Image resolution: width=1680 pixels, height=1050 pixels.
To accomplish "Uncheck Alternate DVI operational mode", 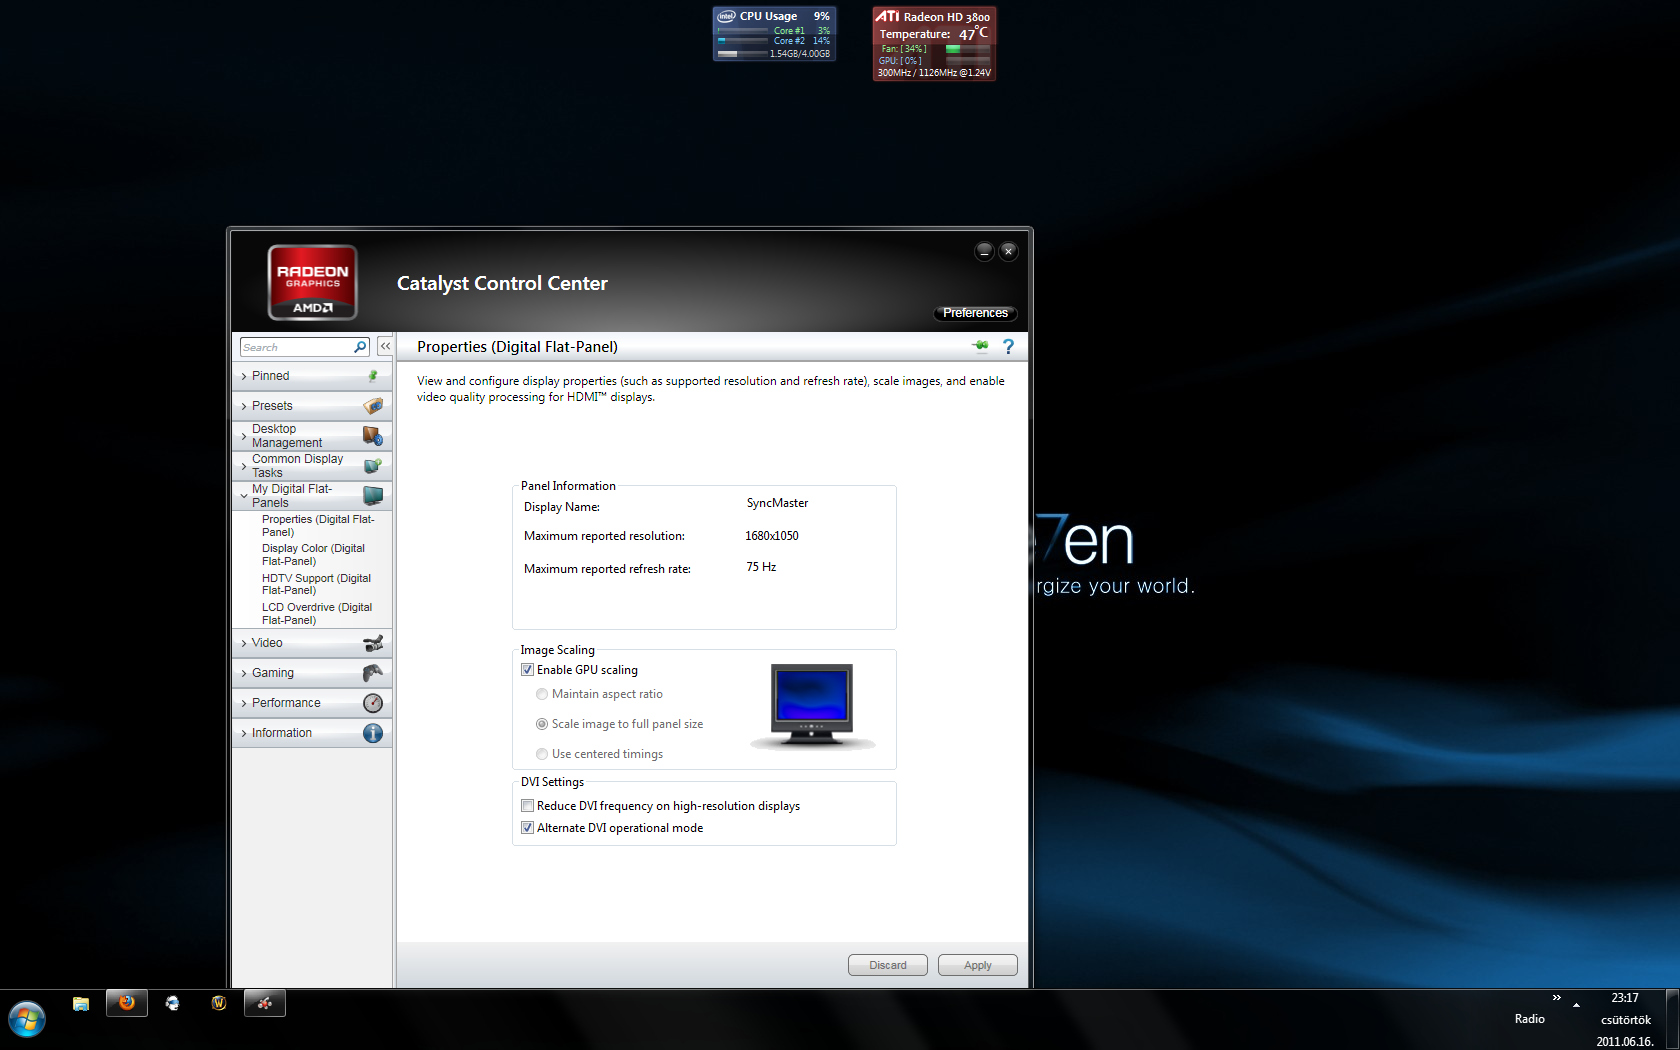I will pyautogui.click(x=528, y=828).
